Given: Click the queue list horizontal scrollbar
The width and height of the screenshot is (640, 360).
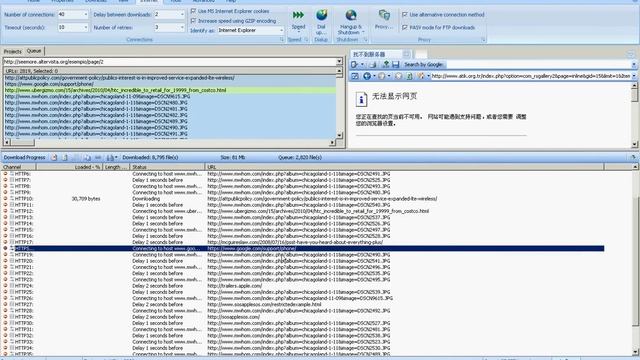Looking at the screenshot, I should (169, 142).
